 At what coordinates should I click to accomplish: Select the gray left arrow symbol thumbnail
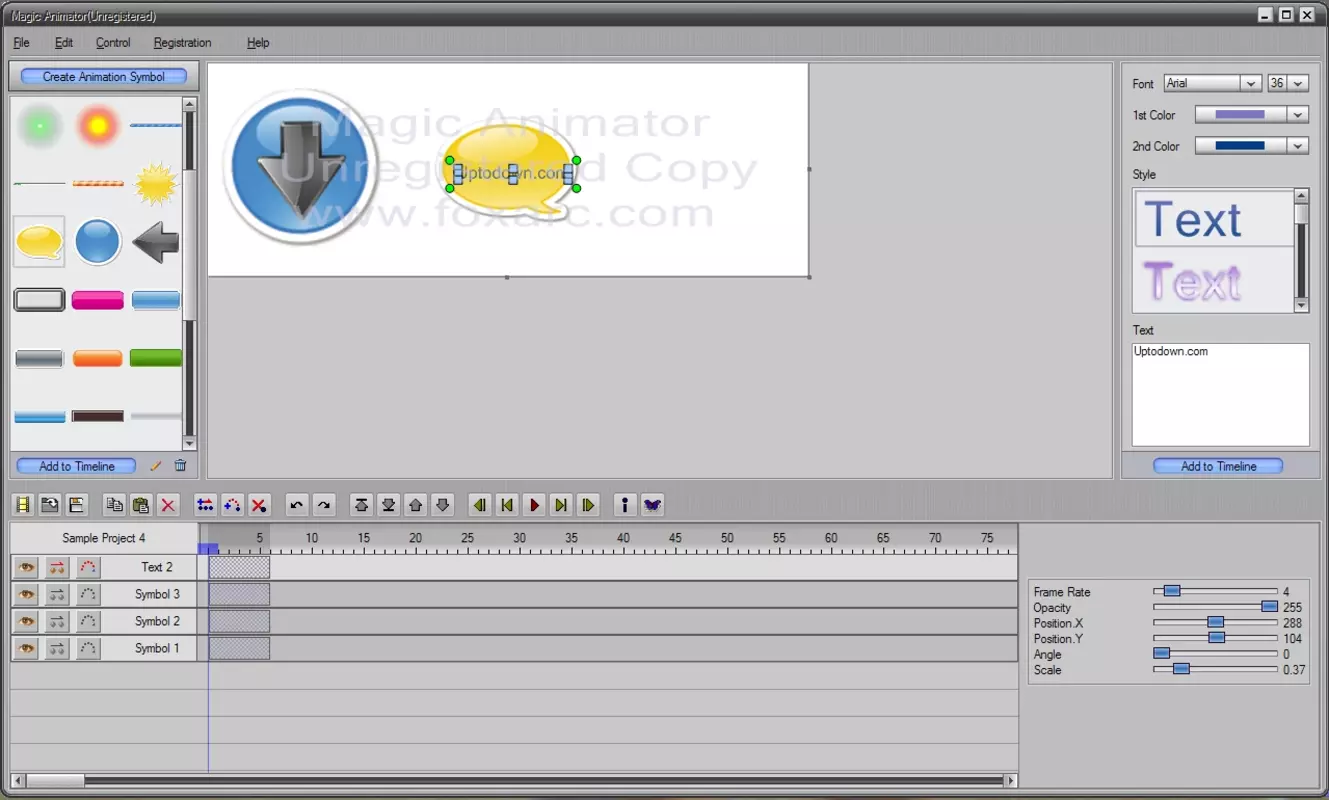[156, 242]
